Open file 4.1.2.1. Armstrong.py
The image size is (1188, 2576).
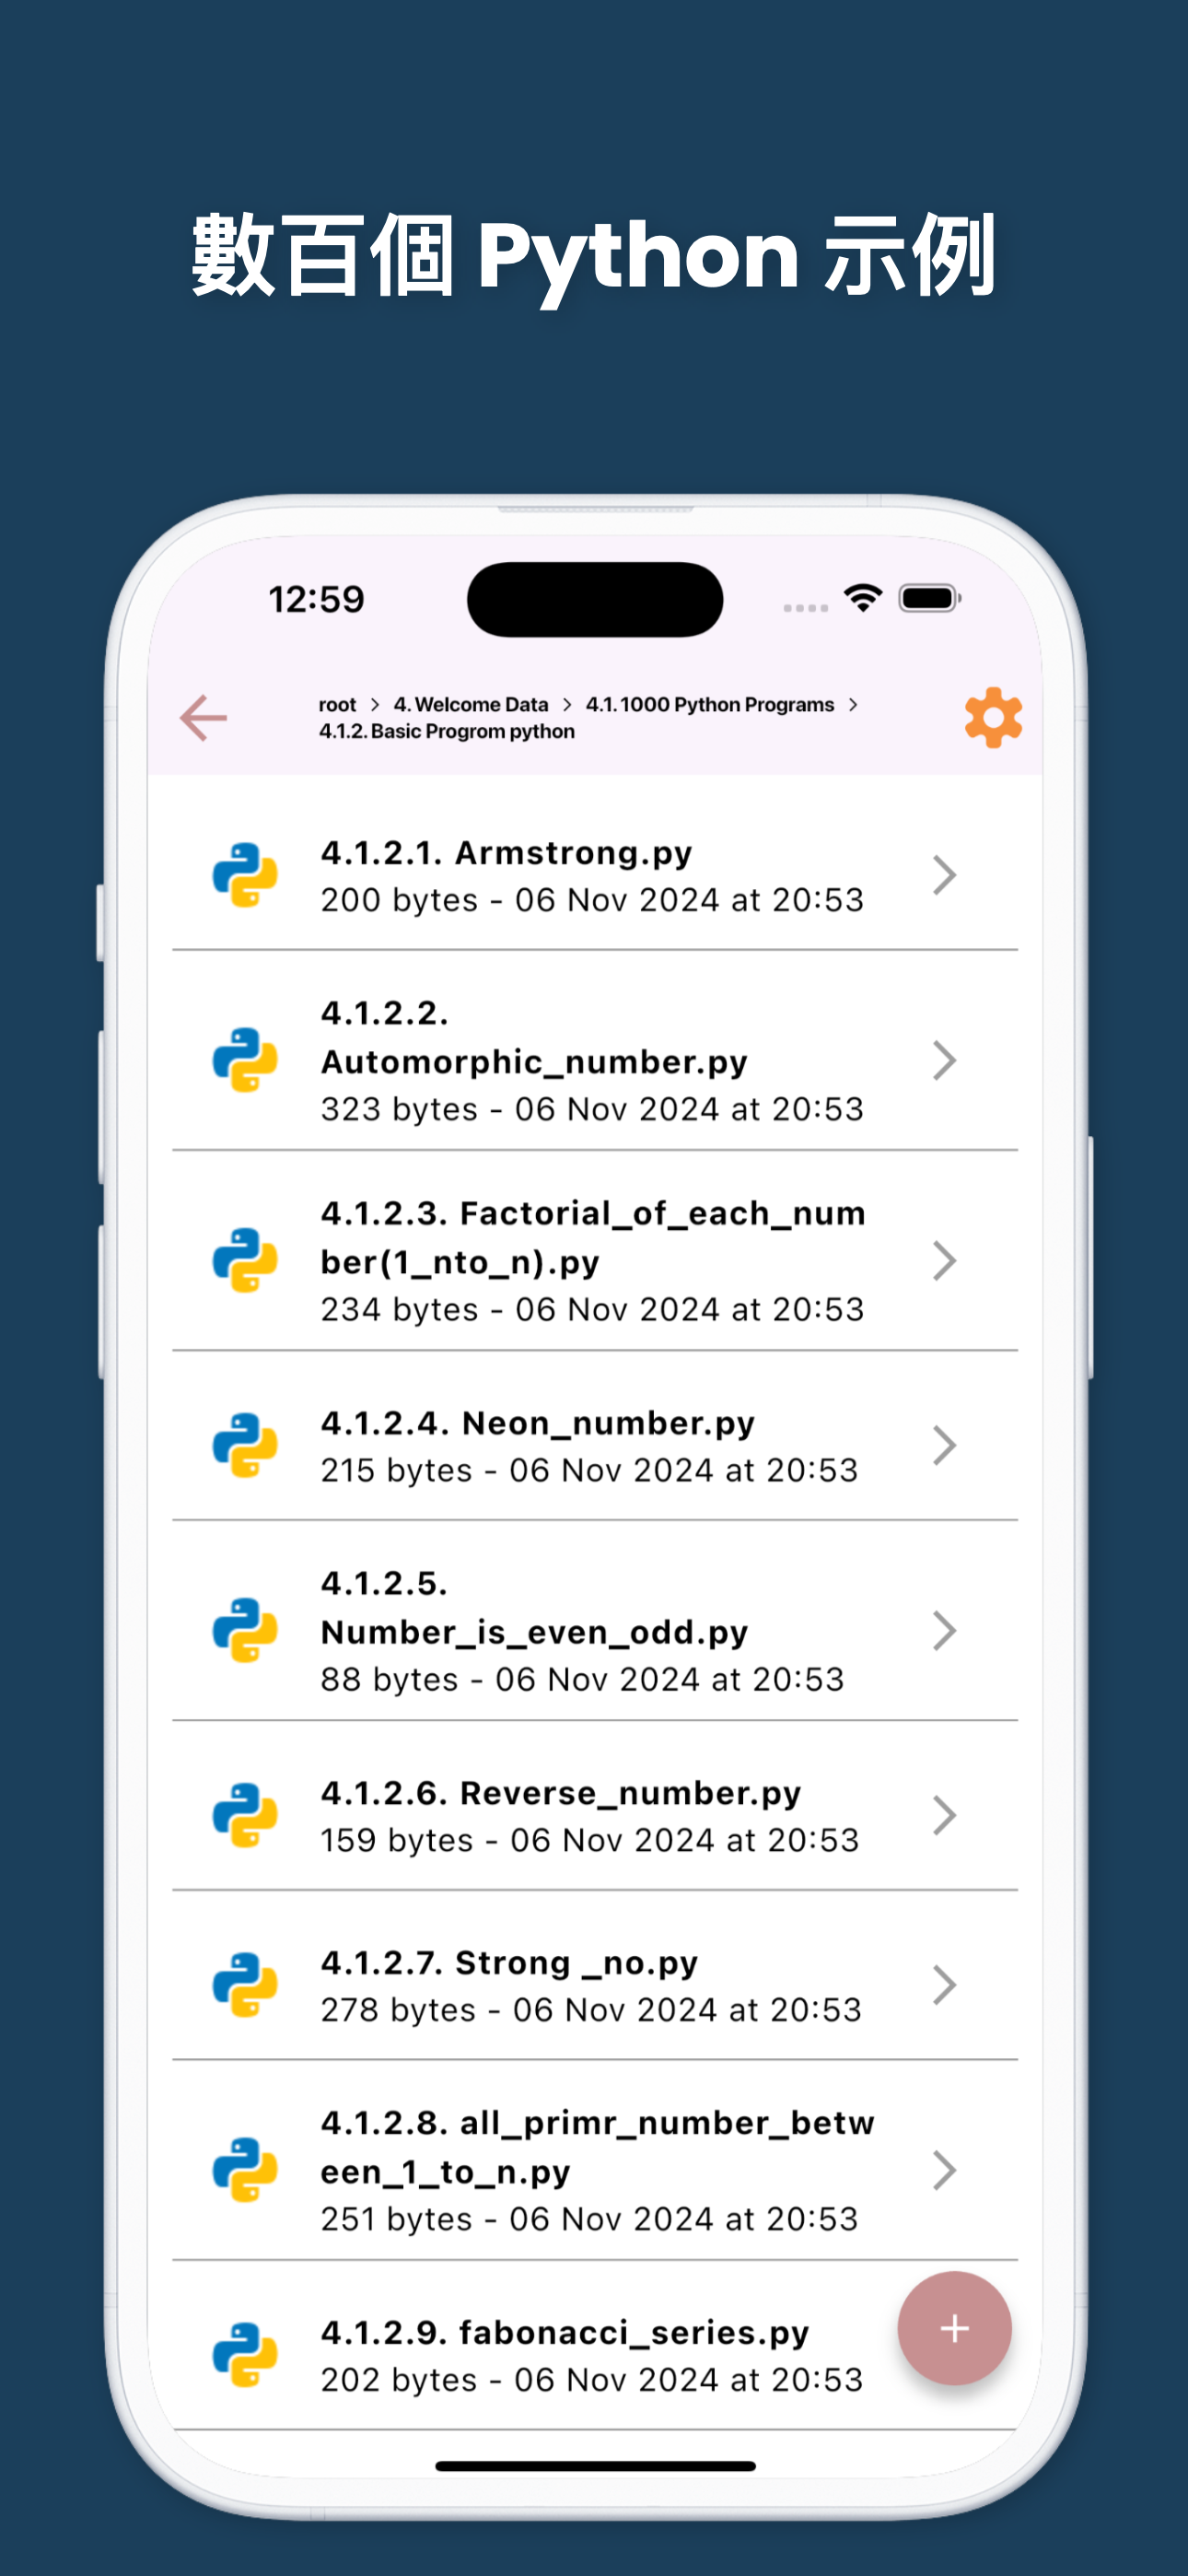[x=595, y=875]
